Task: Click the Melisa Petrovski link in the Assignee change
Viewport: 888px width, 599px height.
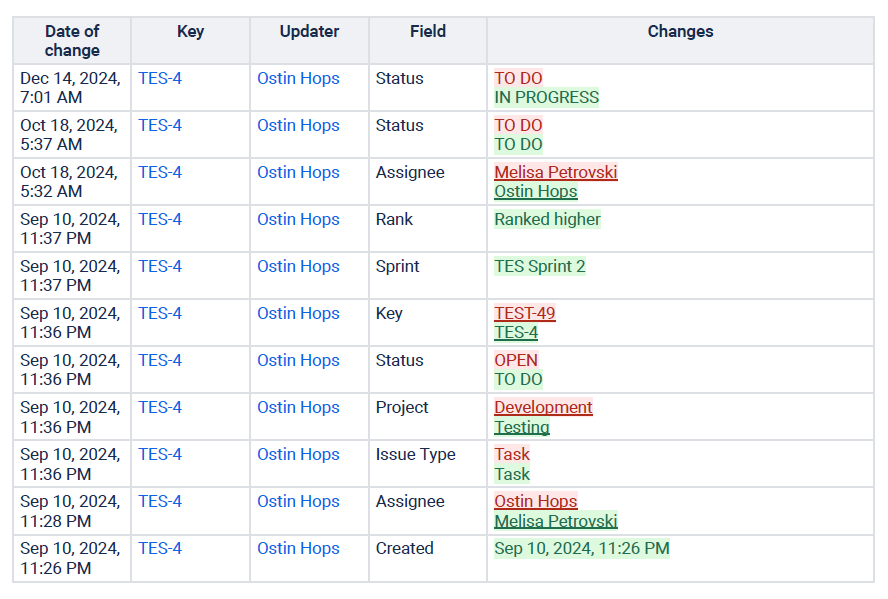Action: (555, 172)
